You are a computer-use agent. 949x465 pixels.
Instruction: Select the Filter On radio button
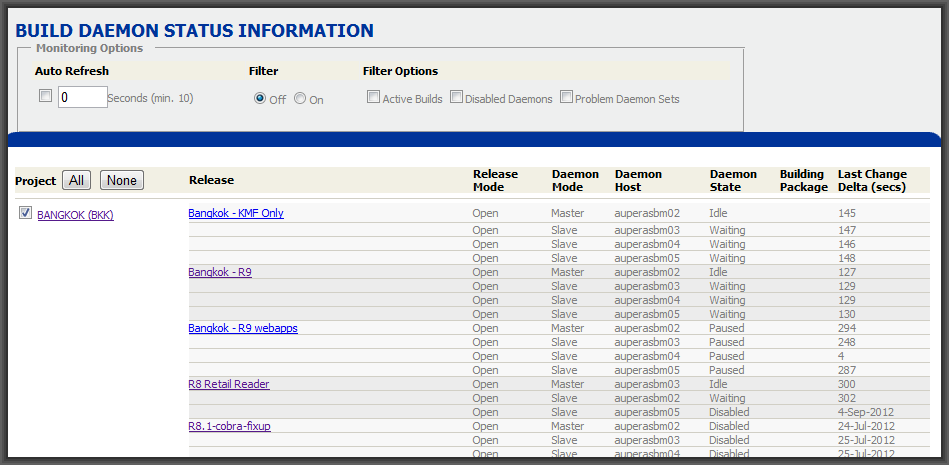[300, 99]
